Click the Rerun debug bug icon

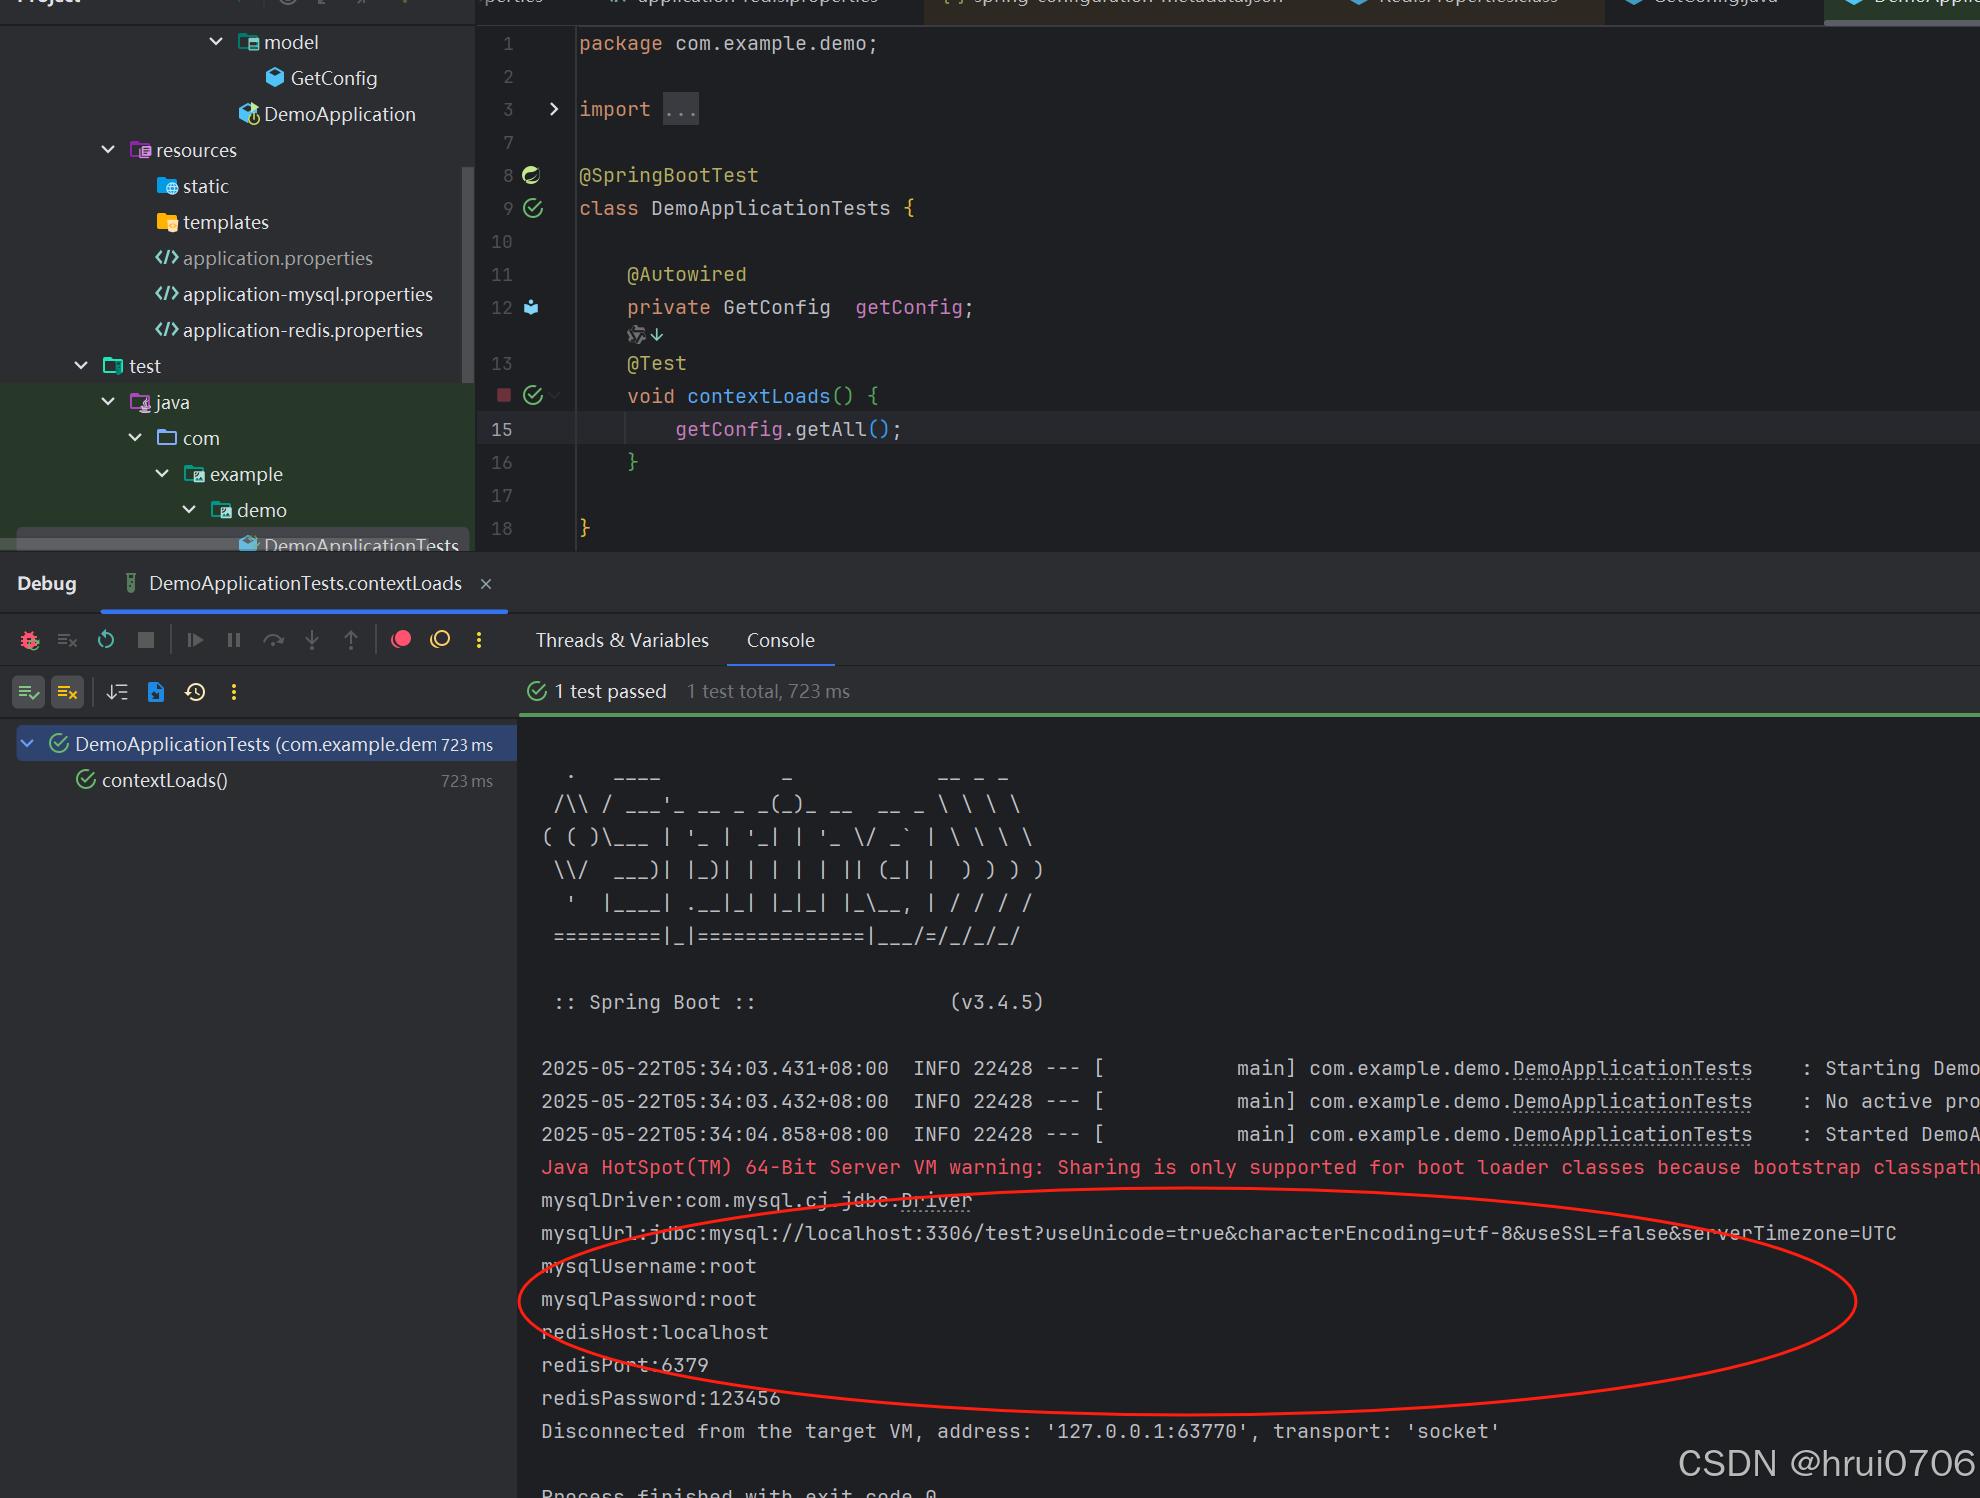[x=30, y=640]
